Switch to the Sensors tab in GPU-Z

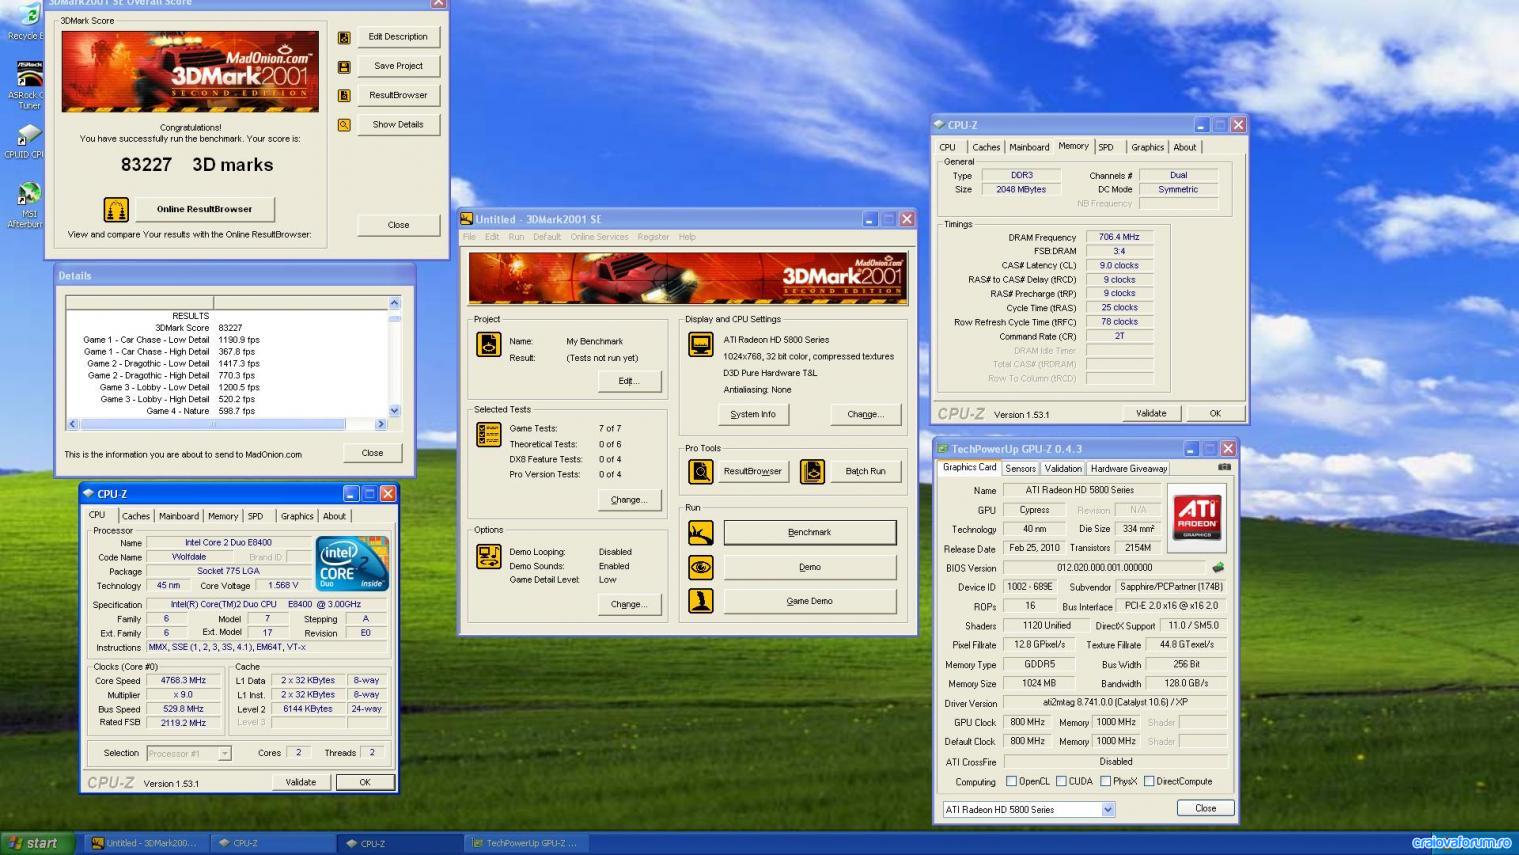[x=1020, y=468]
